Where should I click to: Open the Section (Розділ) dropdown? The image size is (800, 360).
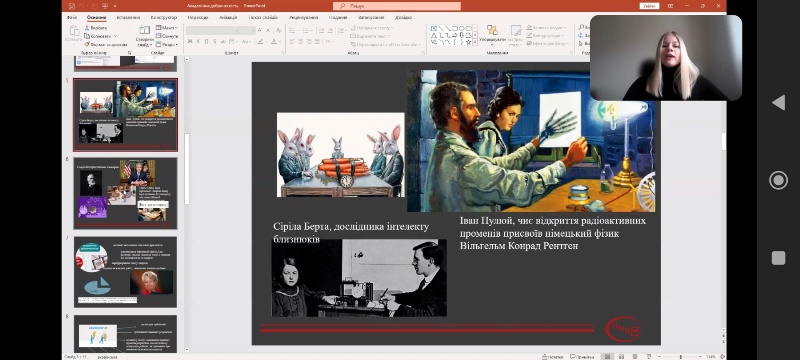pyautogui.click(x=167, y=44)
